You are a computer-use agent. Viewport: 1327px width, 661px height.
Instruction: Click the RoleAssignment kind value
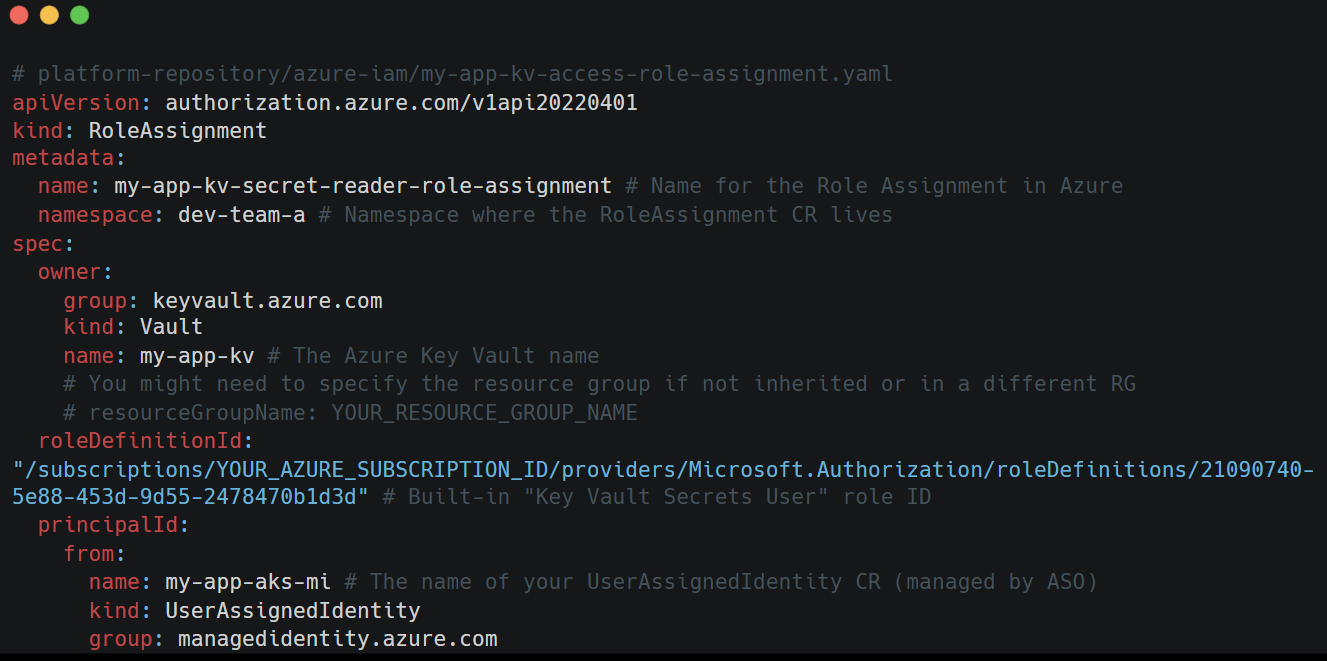pos(178,130)
